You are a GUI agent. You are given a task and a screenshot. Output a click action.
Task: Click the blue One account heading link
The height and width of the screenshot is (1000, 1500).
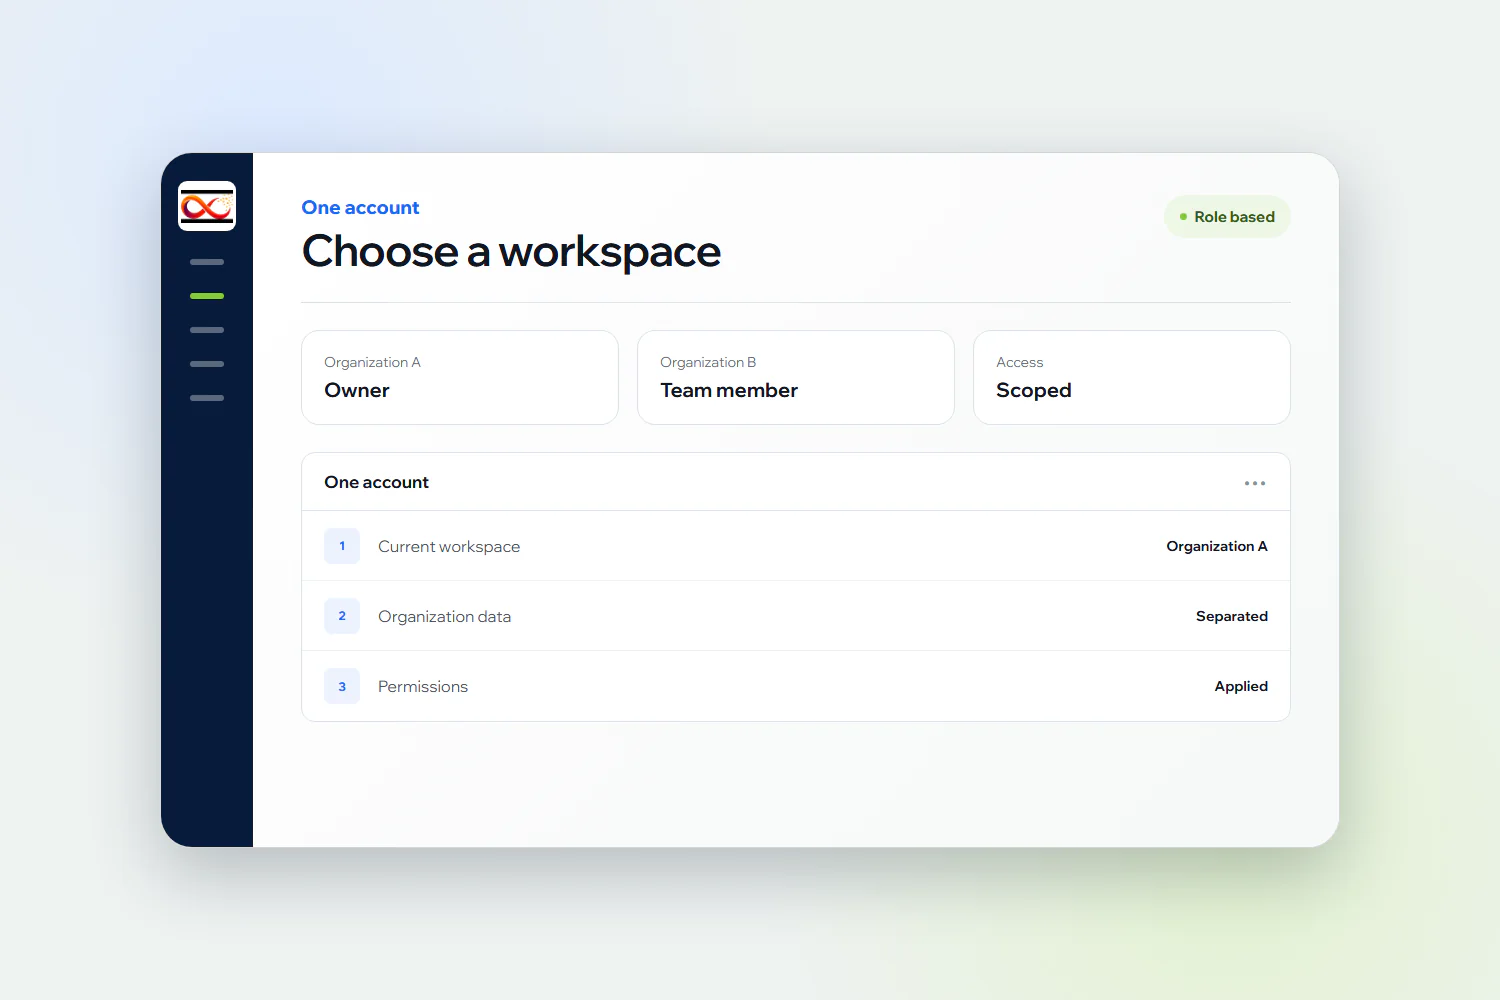coord(361,208)
